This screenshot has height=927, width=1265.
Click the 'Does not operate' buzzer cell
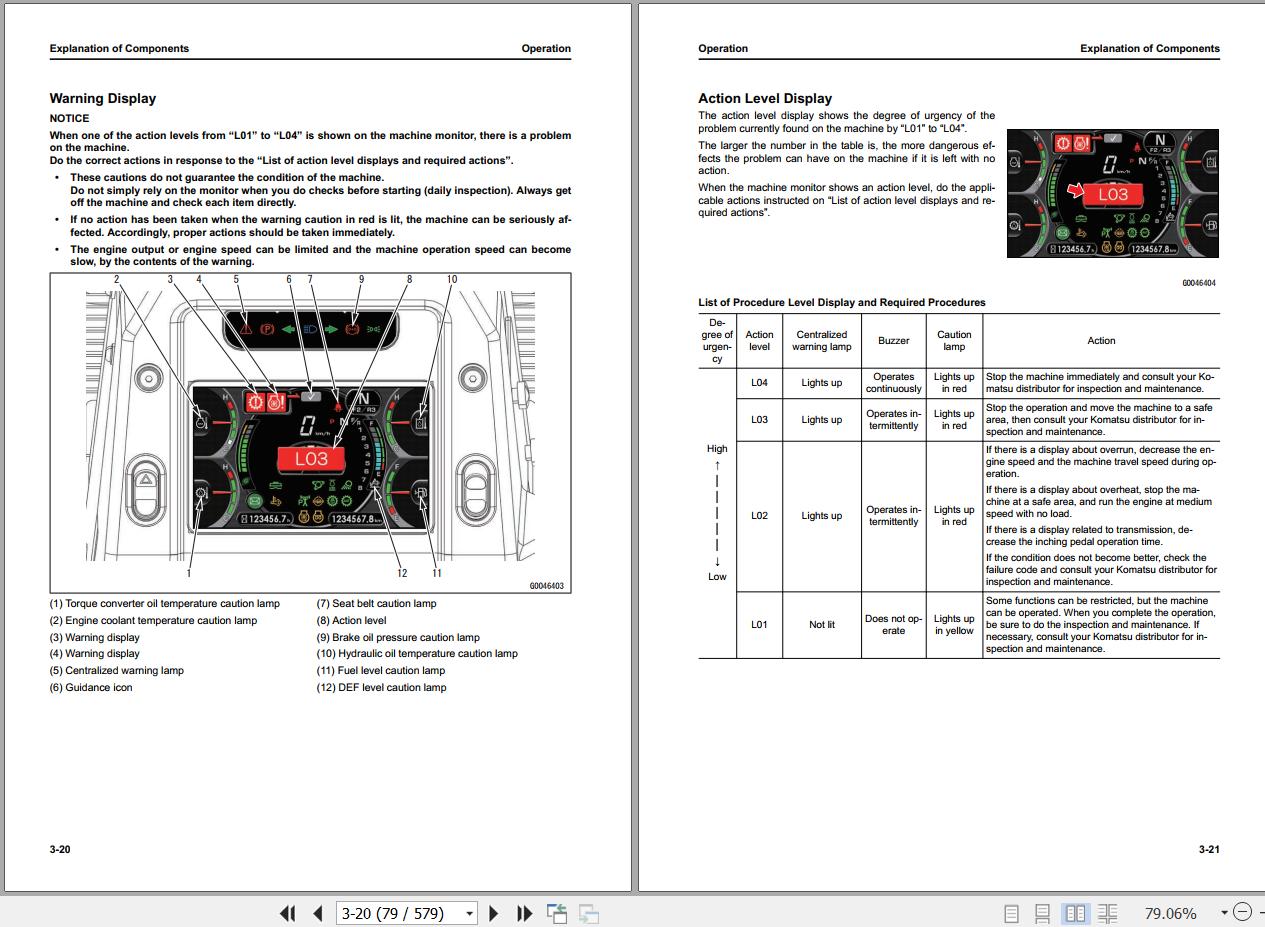pyautogui.click(x=893, y=624)
